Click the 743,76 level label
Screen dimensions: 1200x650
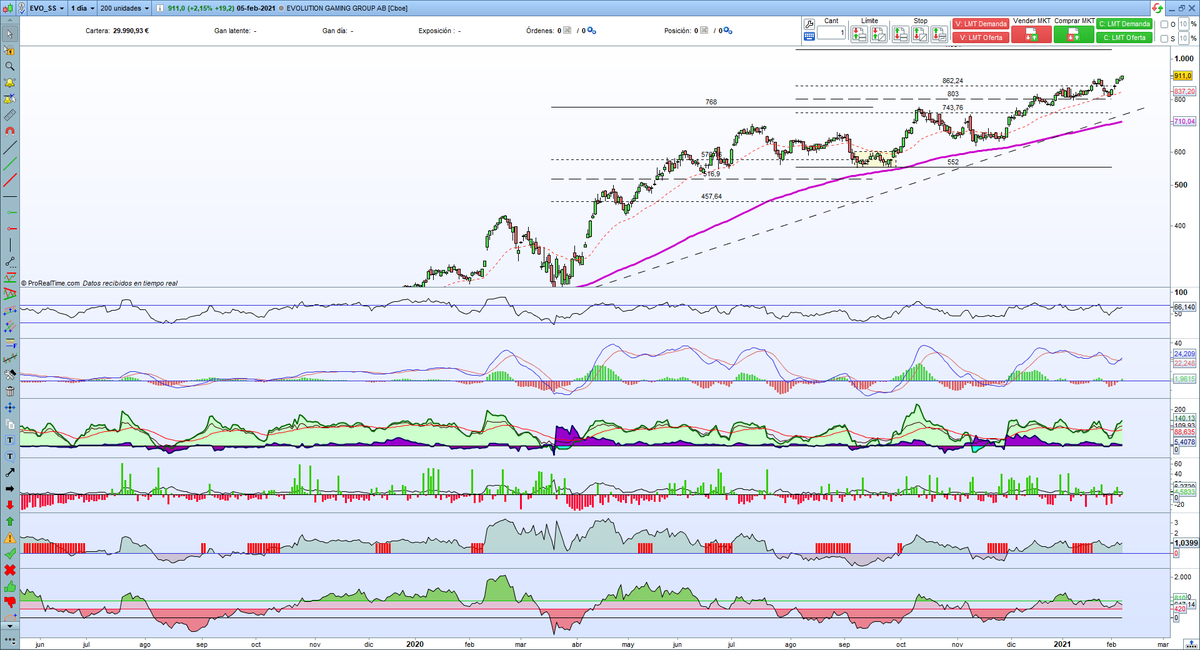953,107
